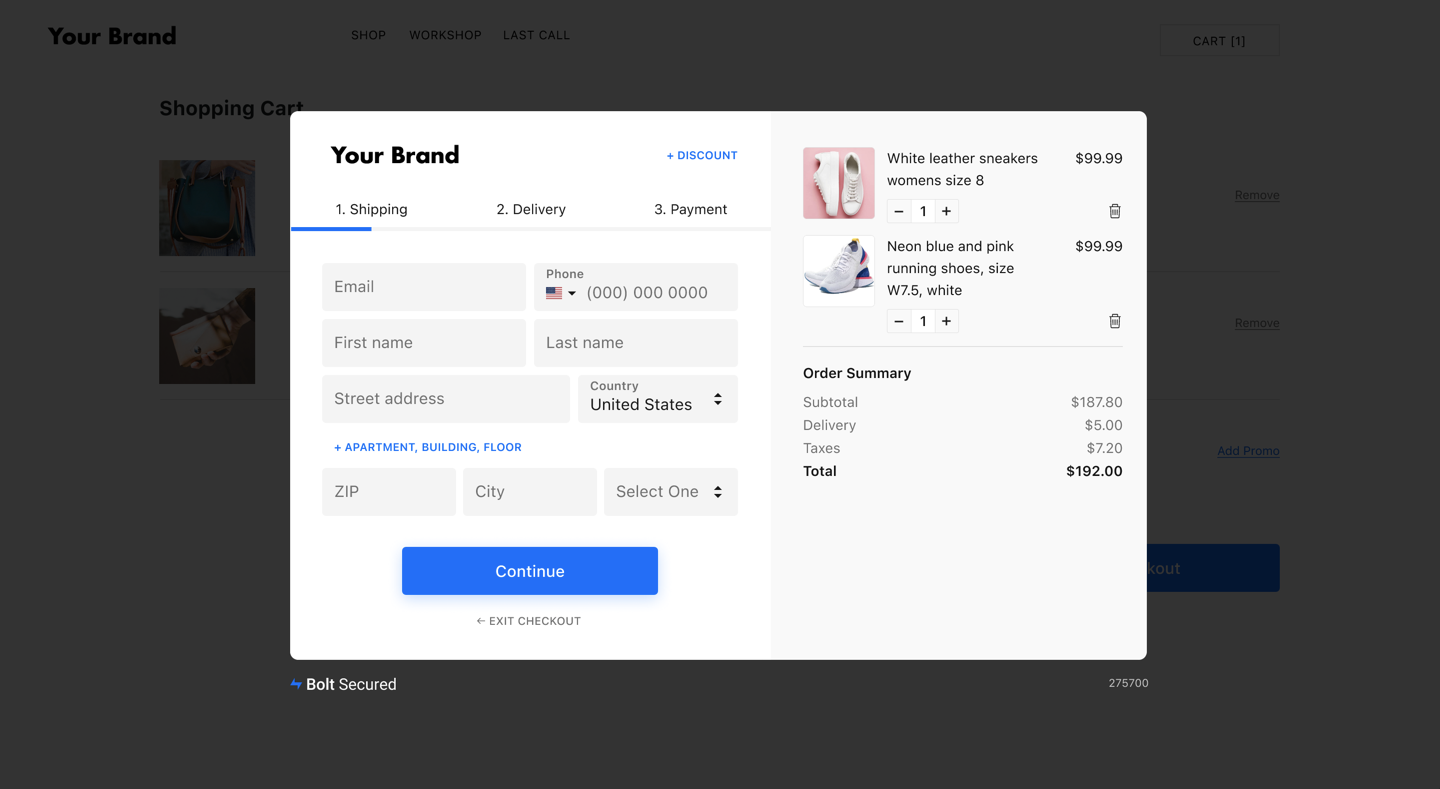Viewport: 1440px width, 789px height.
Task: Click the CART [1] button in the header
Action: (x=1219, y=41)
